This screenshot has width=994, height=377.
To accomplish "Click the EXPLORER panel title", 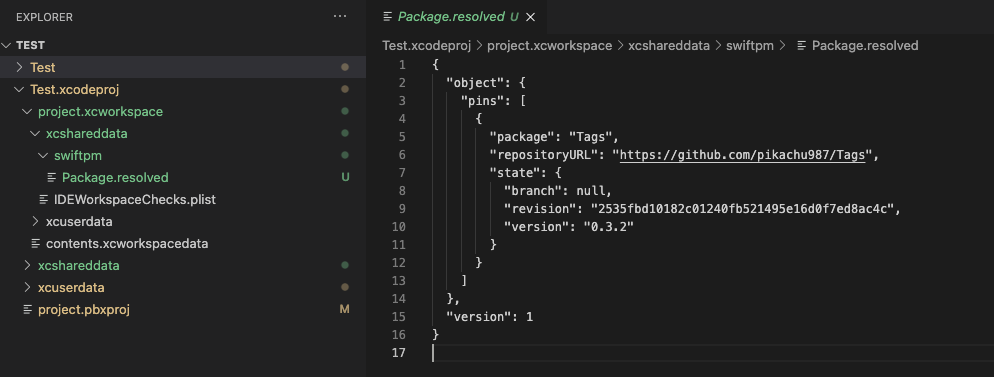I will [44, 17].
